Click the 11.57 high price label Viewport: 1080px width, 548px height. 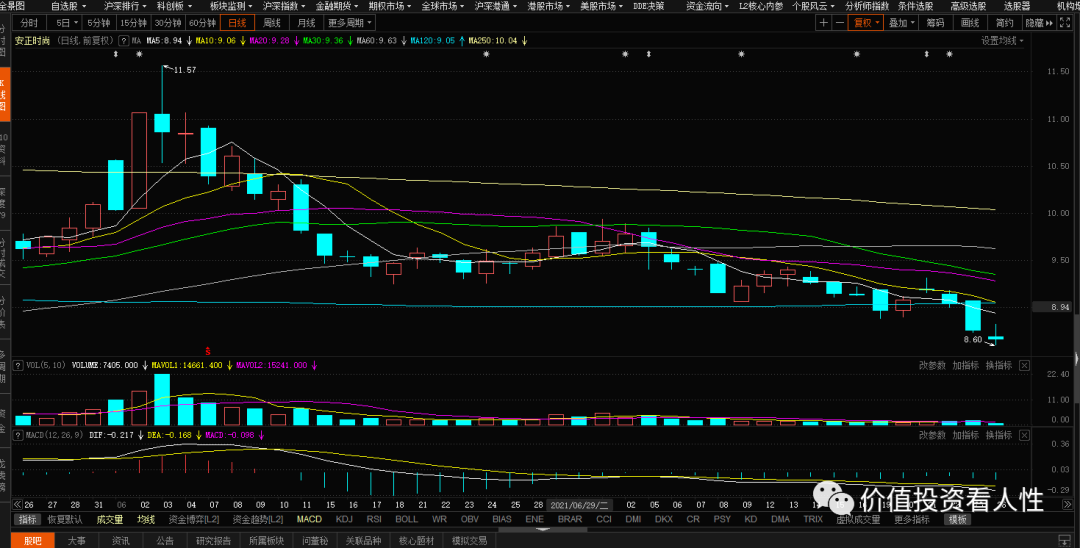(185, 70)
